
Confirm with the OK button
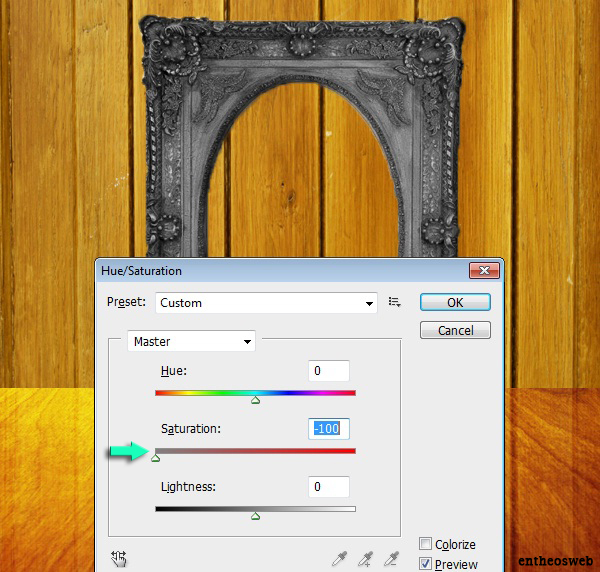[455, 302]
